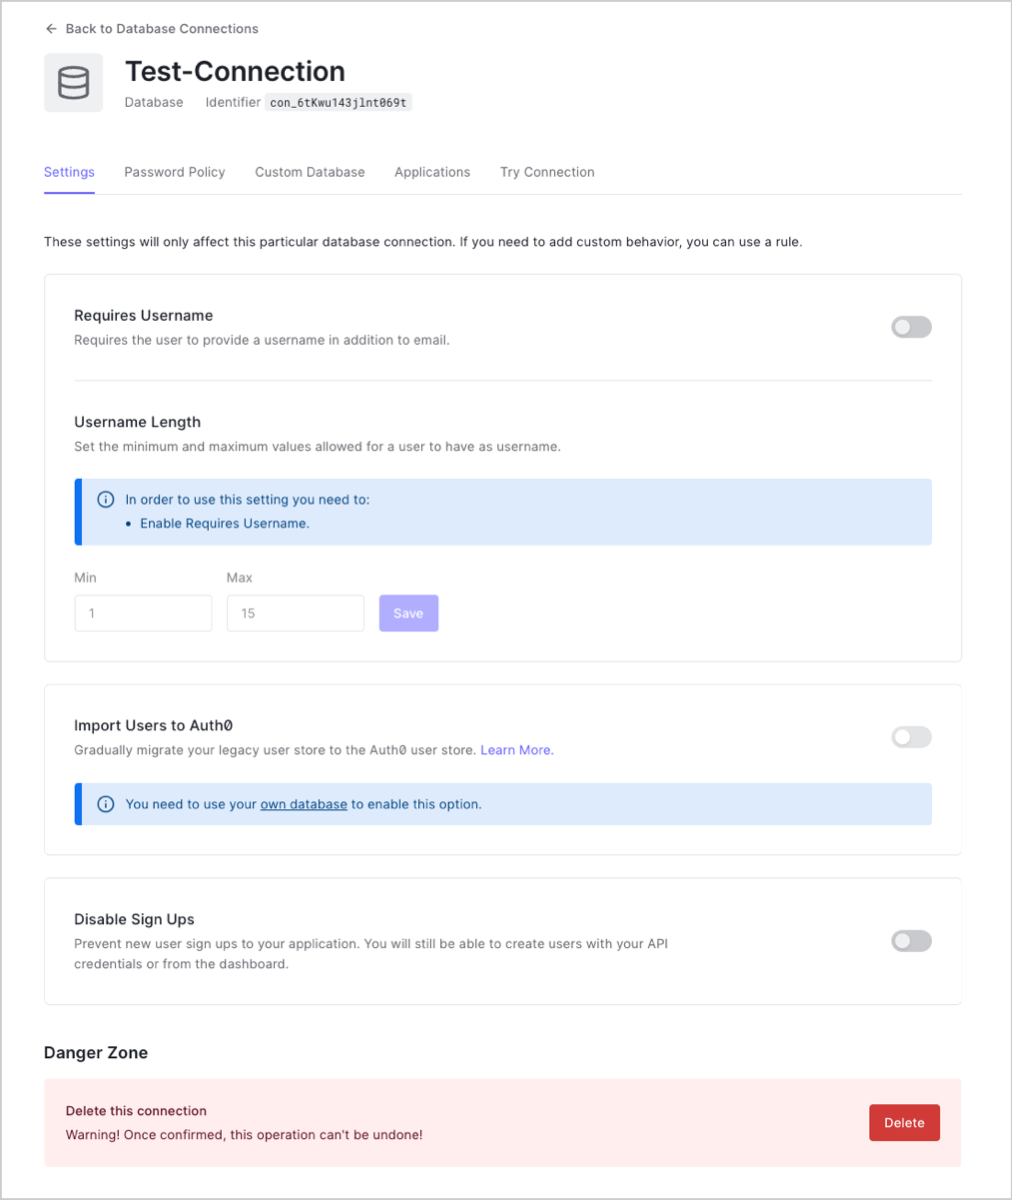This screenshot has width=1012, height=1200.
Task: Open the own database link
Action: coord(304,804)
